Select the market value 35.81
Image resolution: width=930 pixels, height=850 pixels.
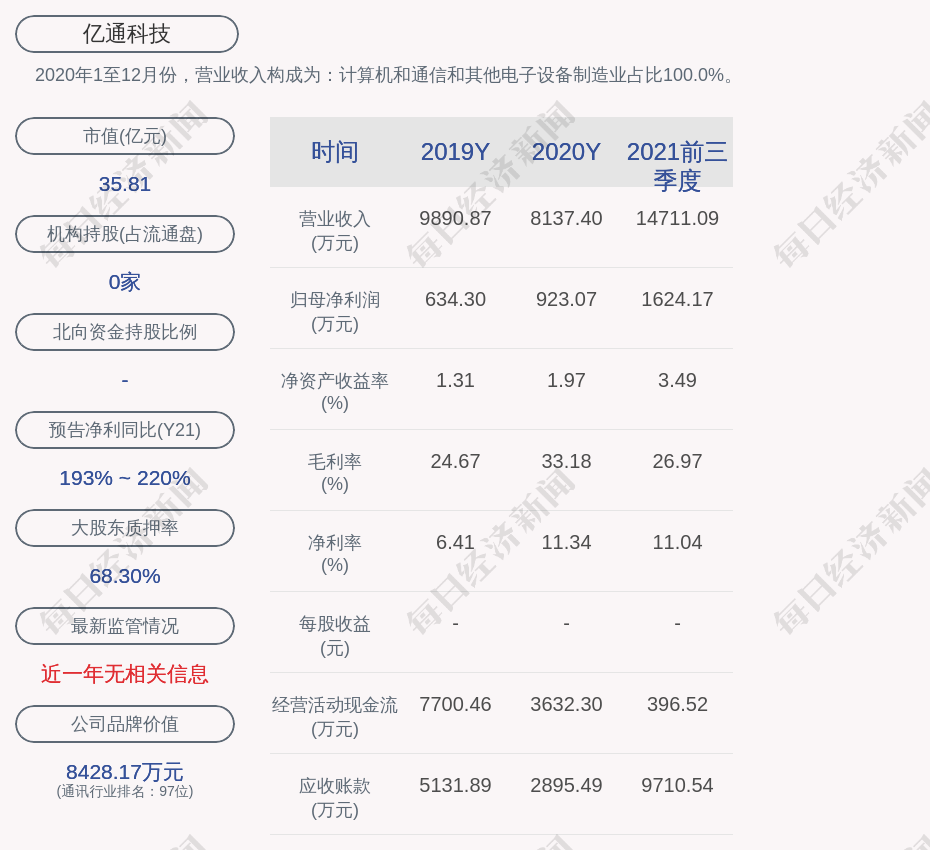click(125, 184)
